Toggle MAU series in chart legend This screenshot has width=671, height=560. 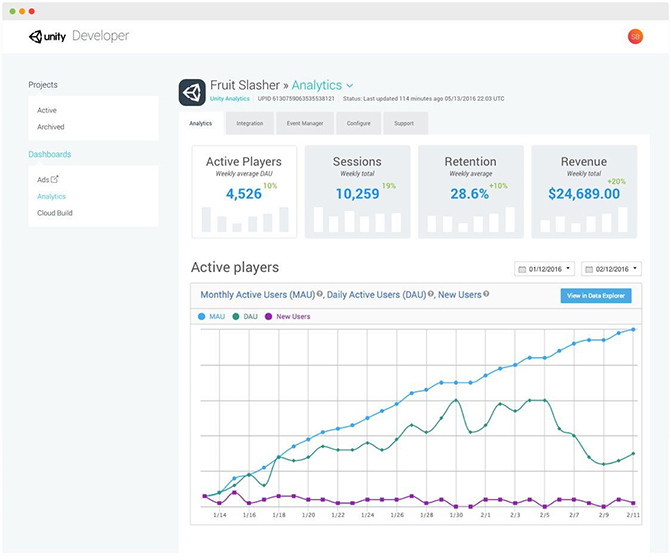211,317
